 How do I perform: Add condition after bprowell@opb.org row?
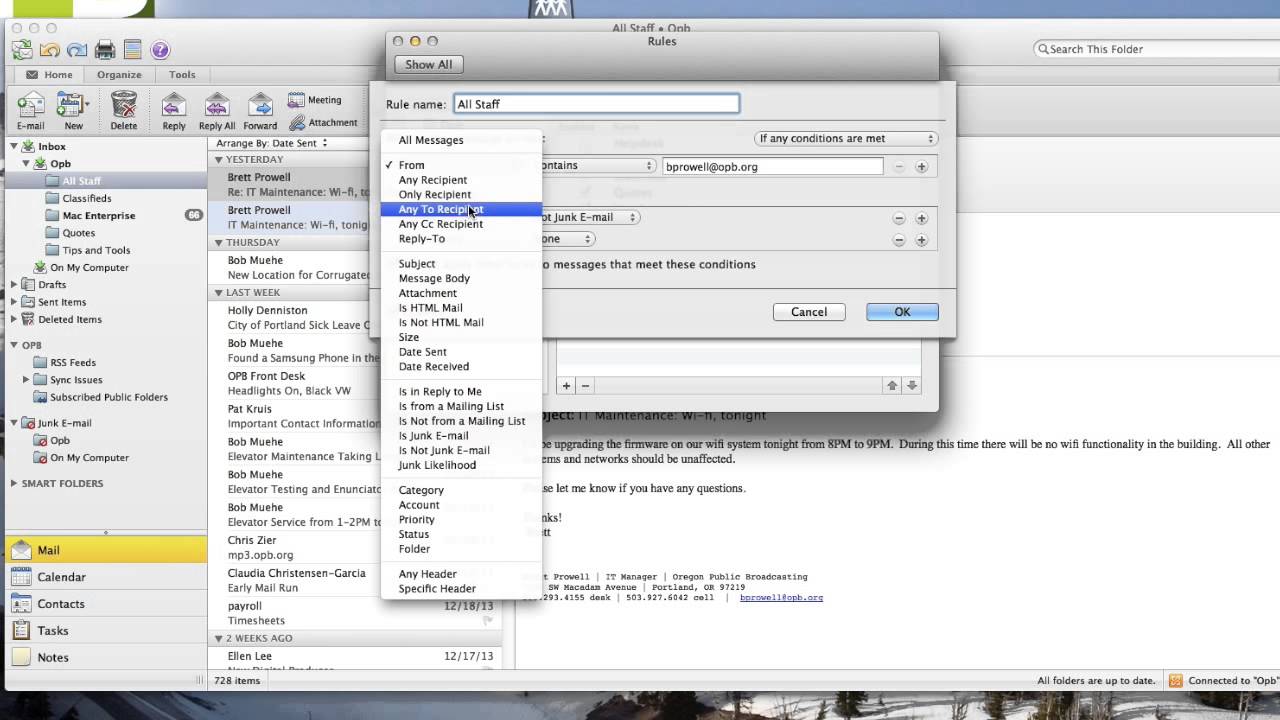tap(921, 167)
